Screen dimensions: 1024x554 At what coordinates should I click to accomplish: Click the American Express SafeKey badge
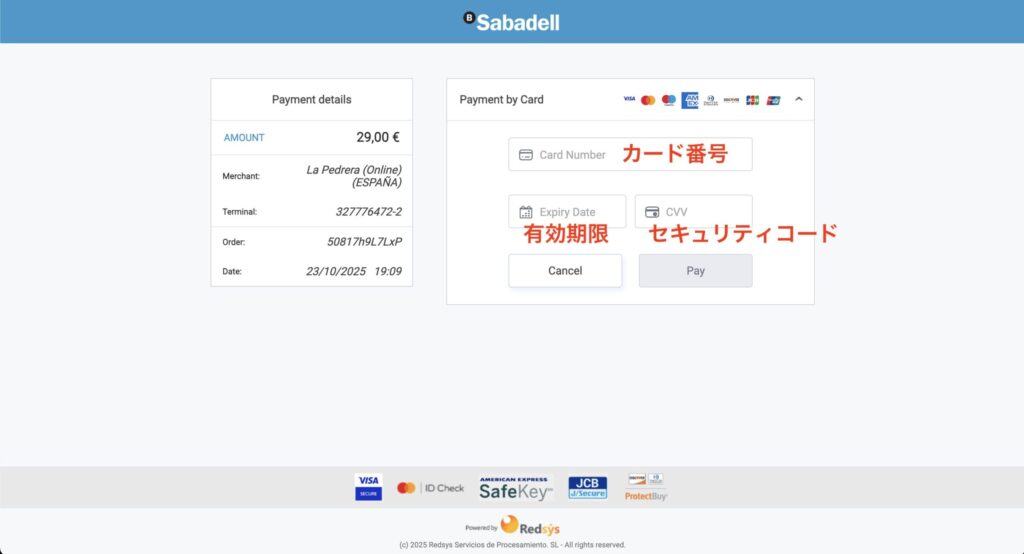coord(515,488)
